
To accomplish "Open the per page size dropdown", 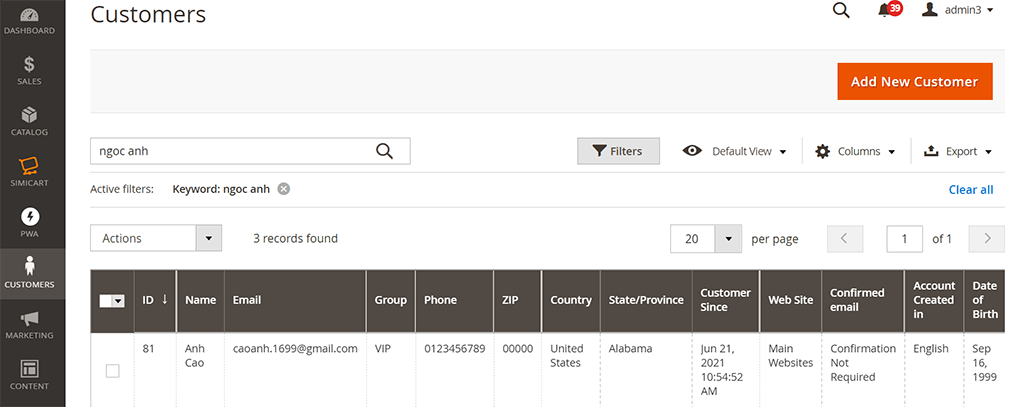I will (728, 239).
